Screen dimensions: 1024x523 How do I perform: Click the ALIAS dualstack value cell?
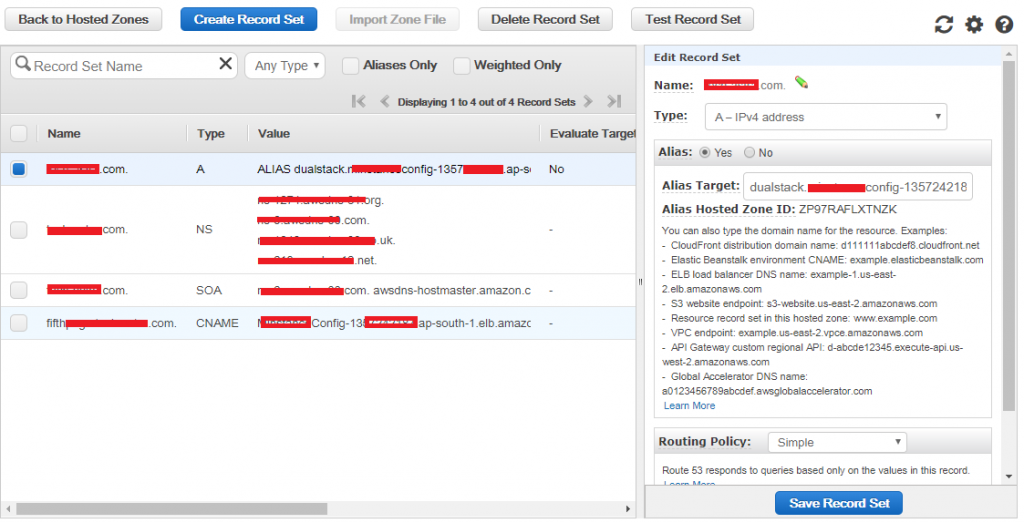coord(394,169)
